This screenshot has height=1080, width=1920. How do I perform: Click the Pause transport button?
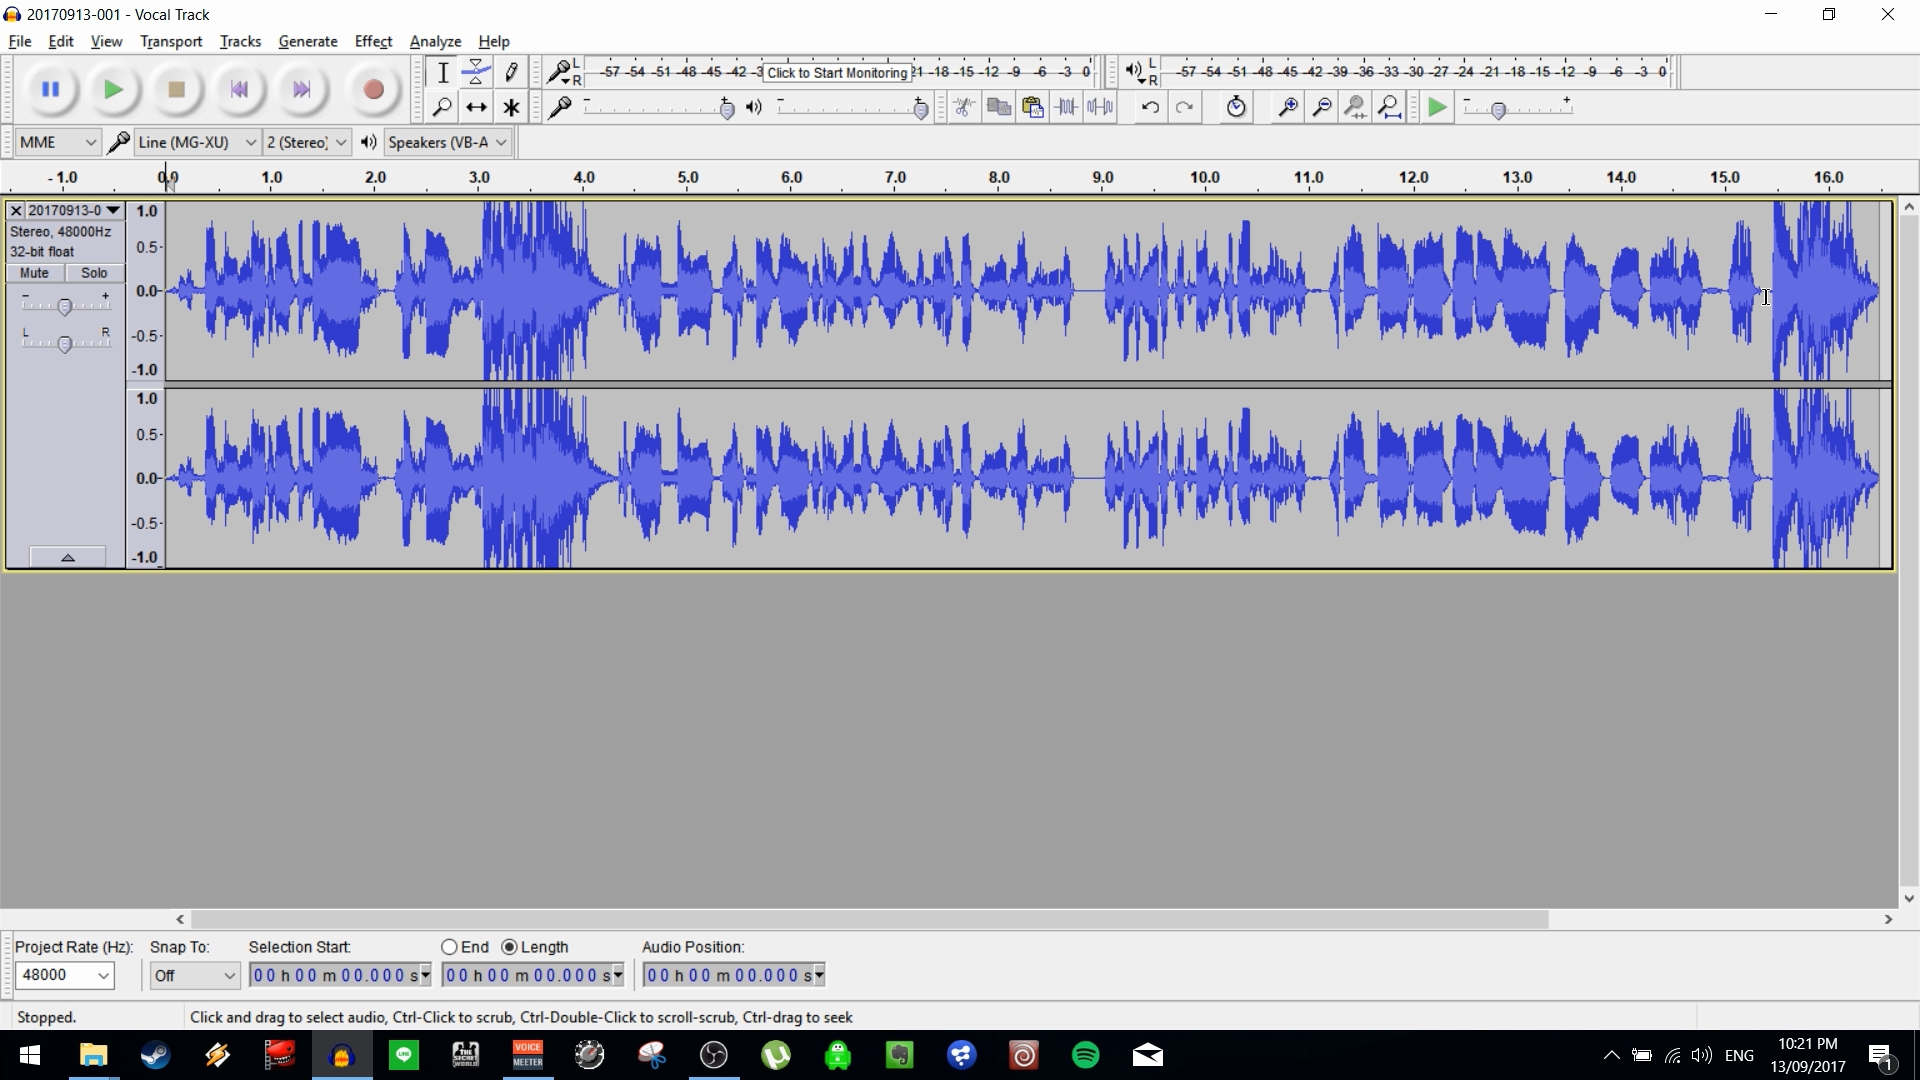(50, 90)
